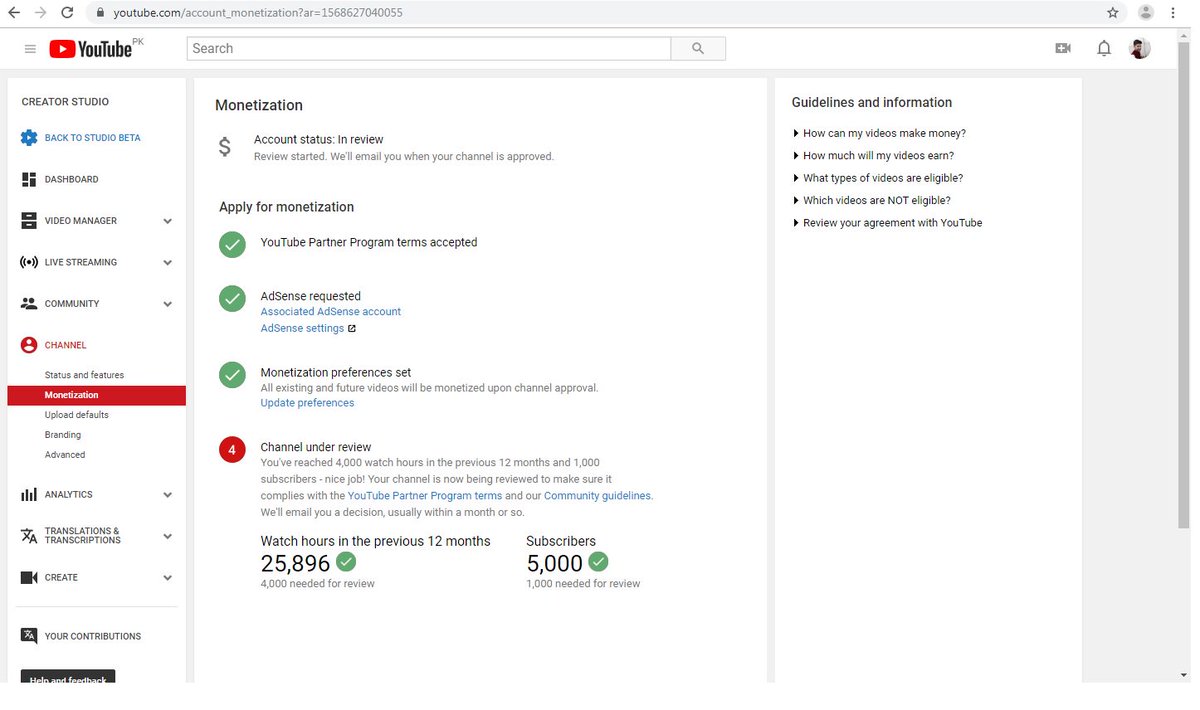Screen dimensions: 1200x710
Task: Click the red step 4 circle
Action: (x=232, y=450)
